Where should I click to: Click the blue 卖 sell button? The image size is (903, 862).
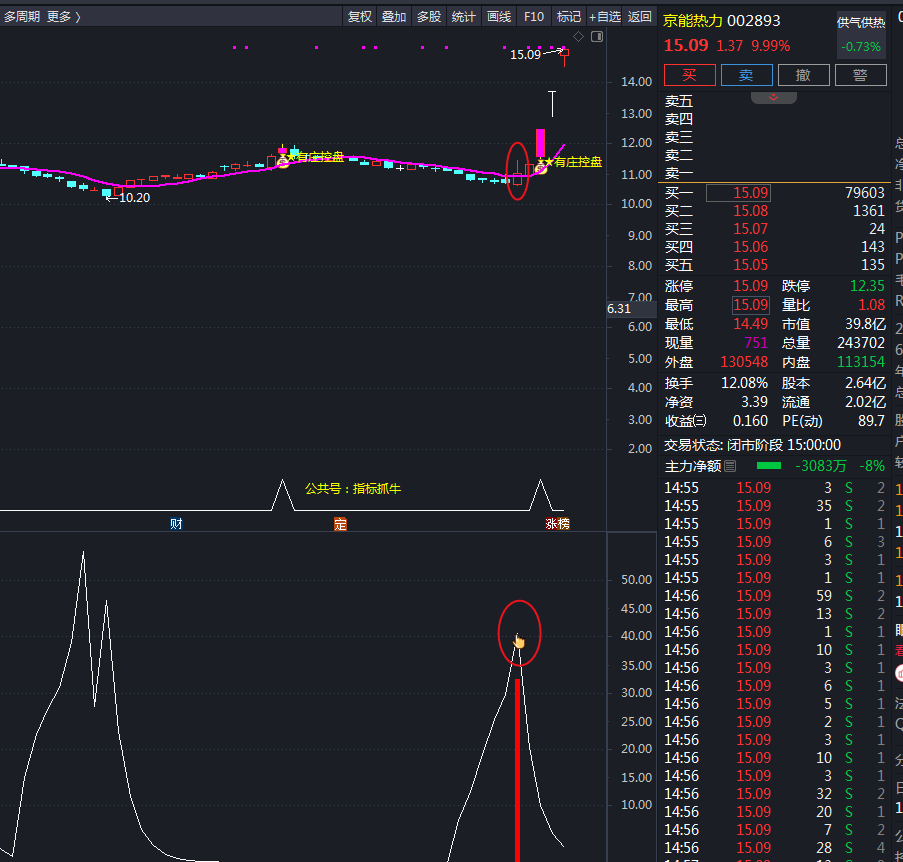point(746,75)
